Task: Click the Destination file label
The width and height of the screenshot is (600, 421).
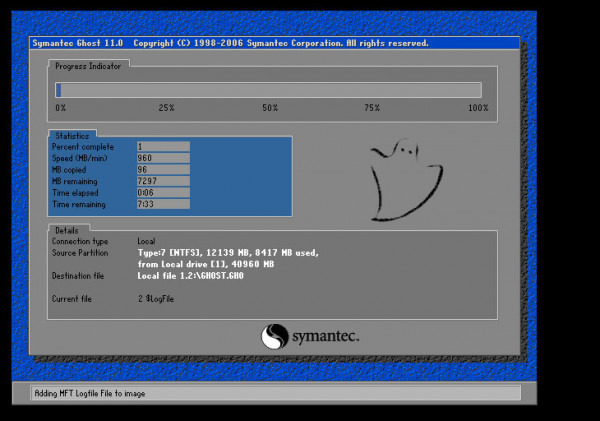Action: 78,276
